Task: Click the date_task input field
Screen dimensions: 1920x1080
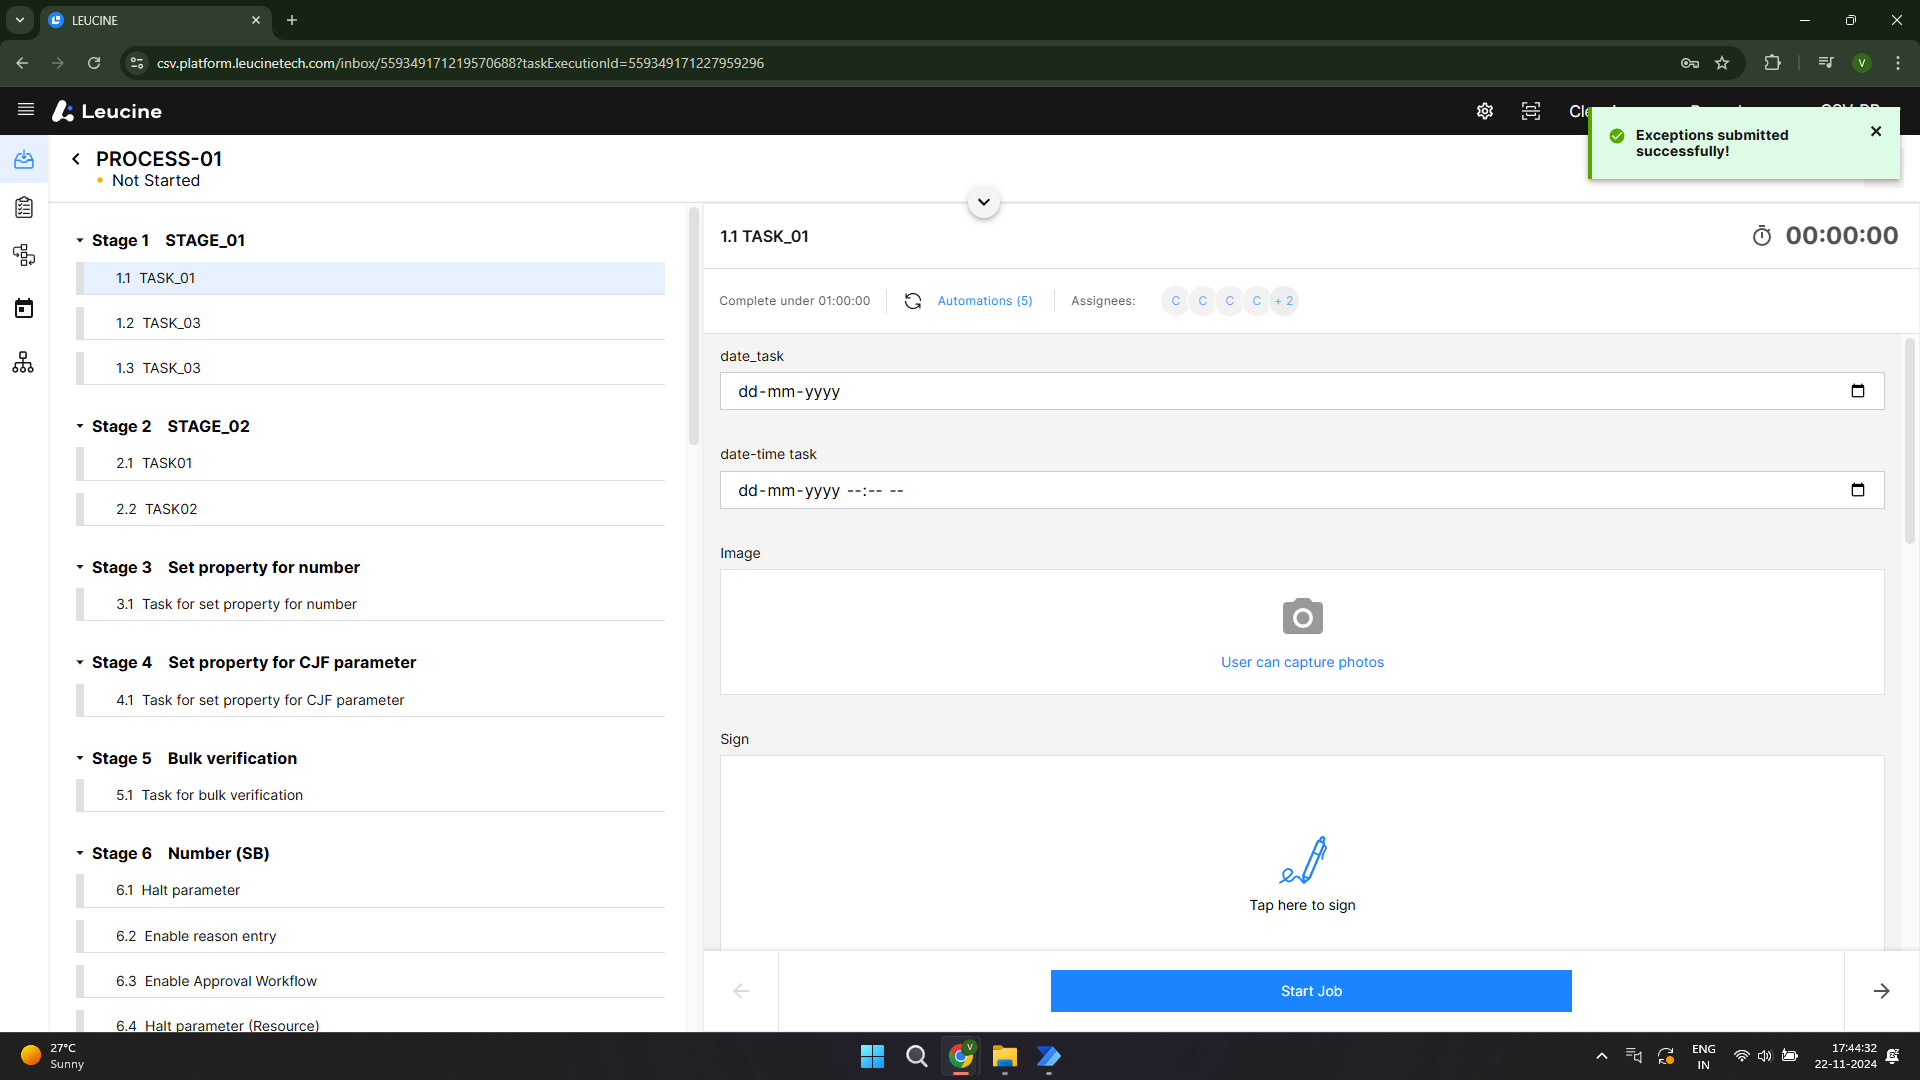Action: (1302, 391)
